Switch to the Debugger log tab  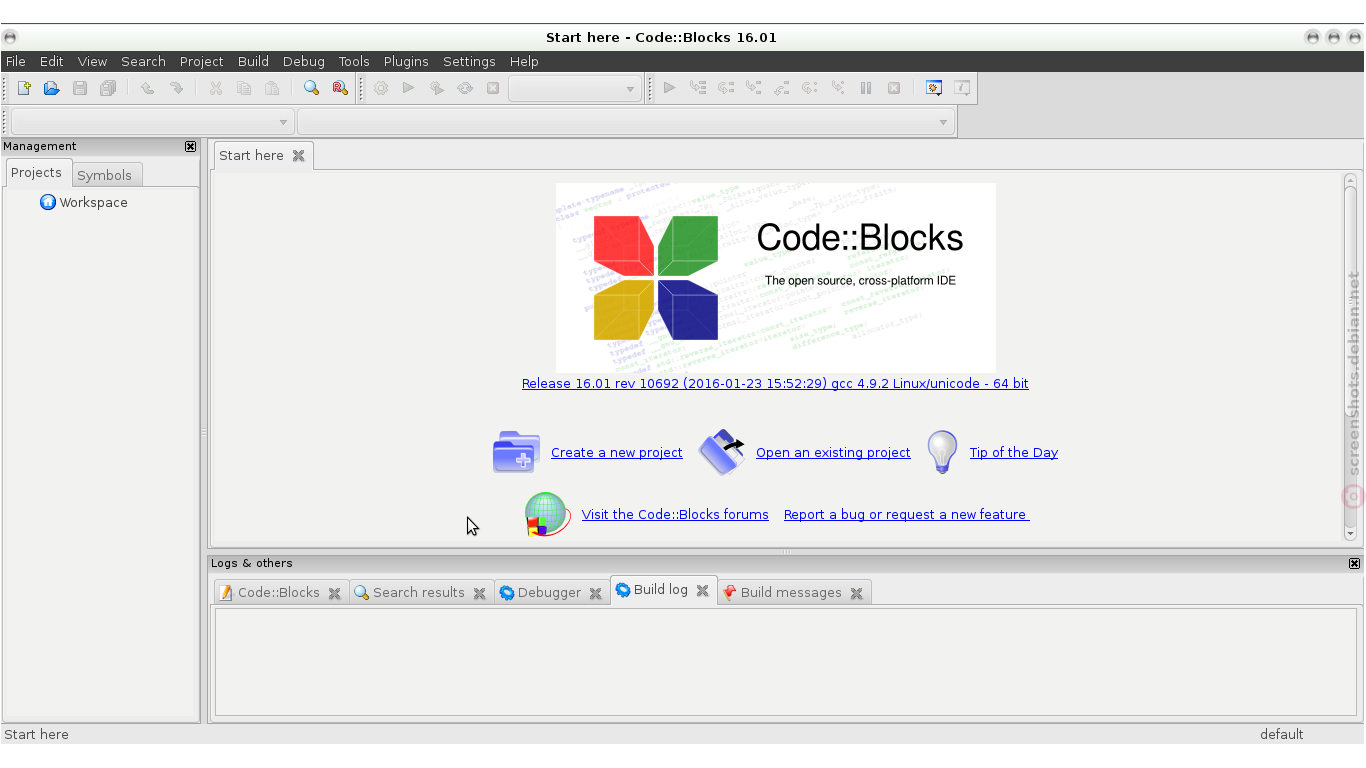(549, 592)
